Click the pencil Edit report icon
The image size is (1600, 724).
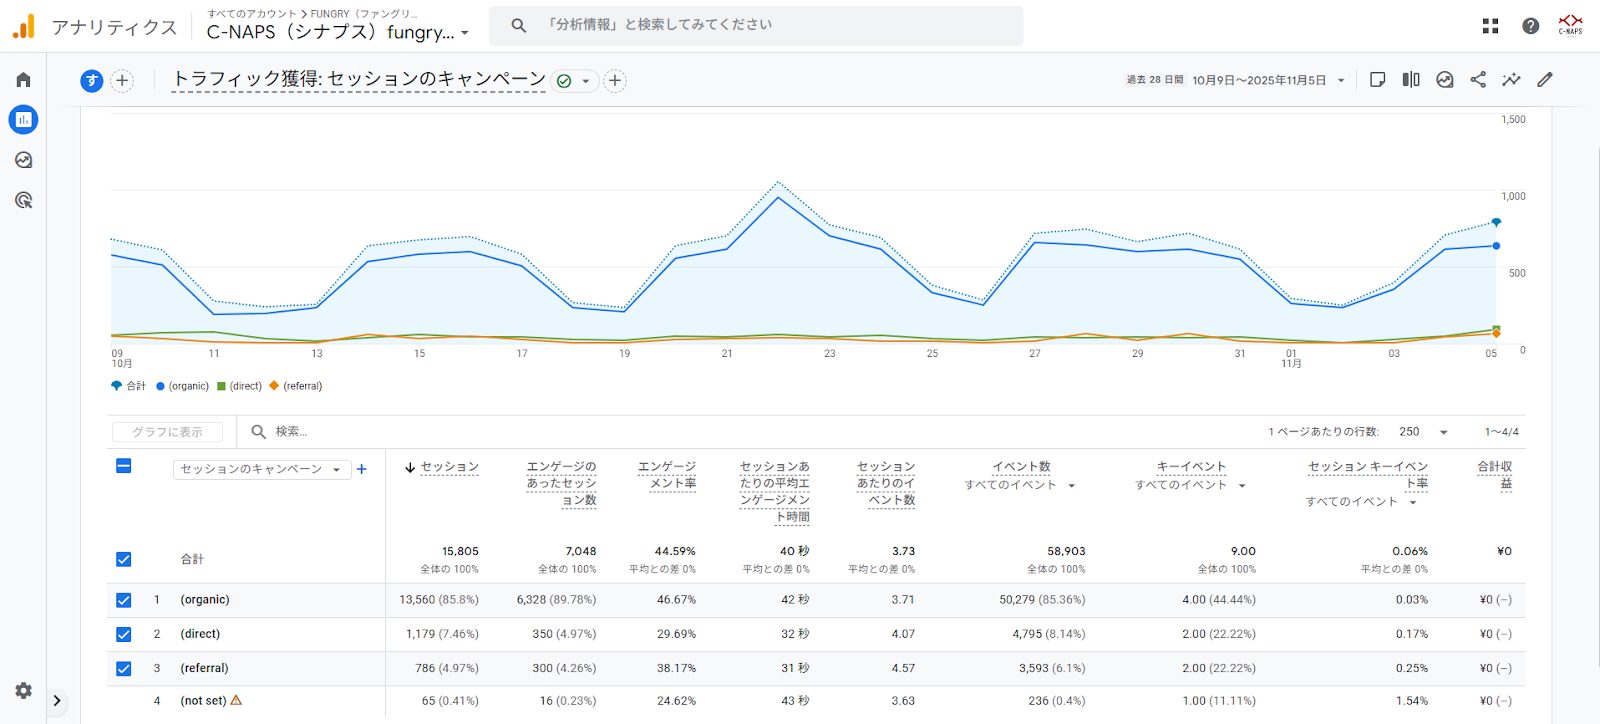(x=1545, y=80)
